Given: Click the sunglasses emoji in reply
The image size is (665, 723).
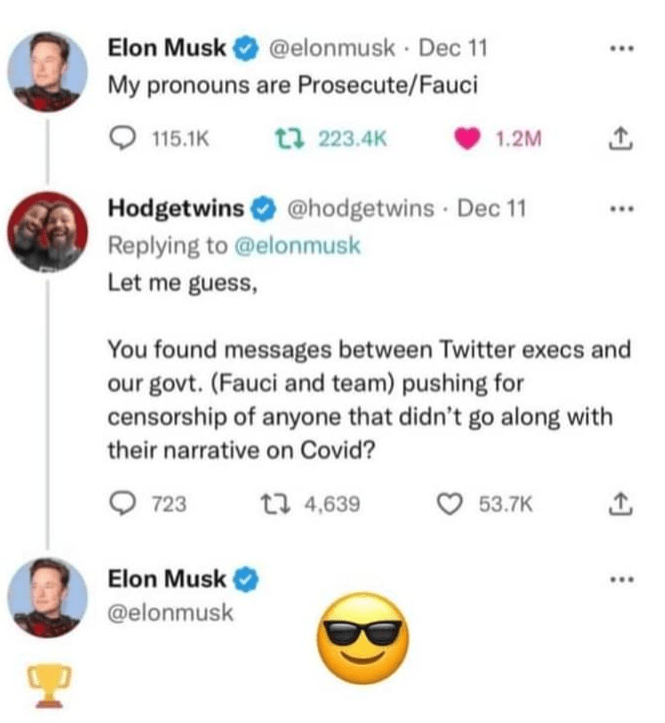Looking at the screenshot, I should [x=362, y=633].
